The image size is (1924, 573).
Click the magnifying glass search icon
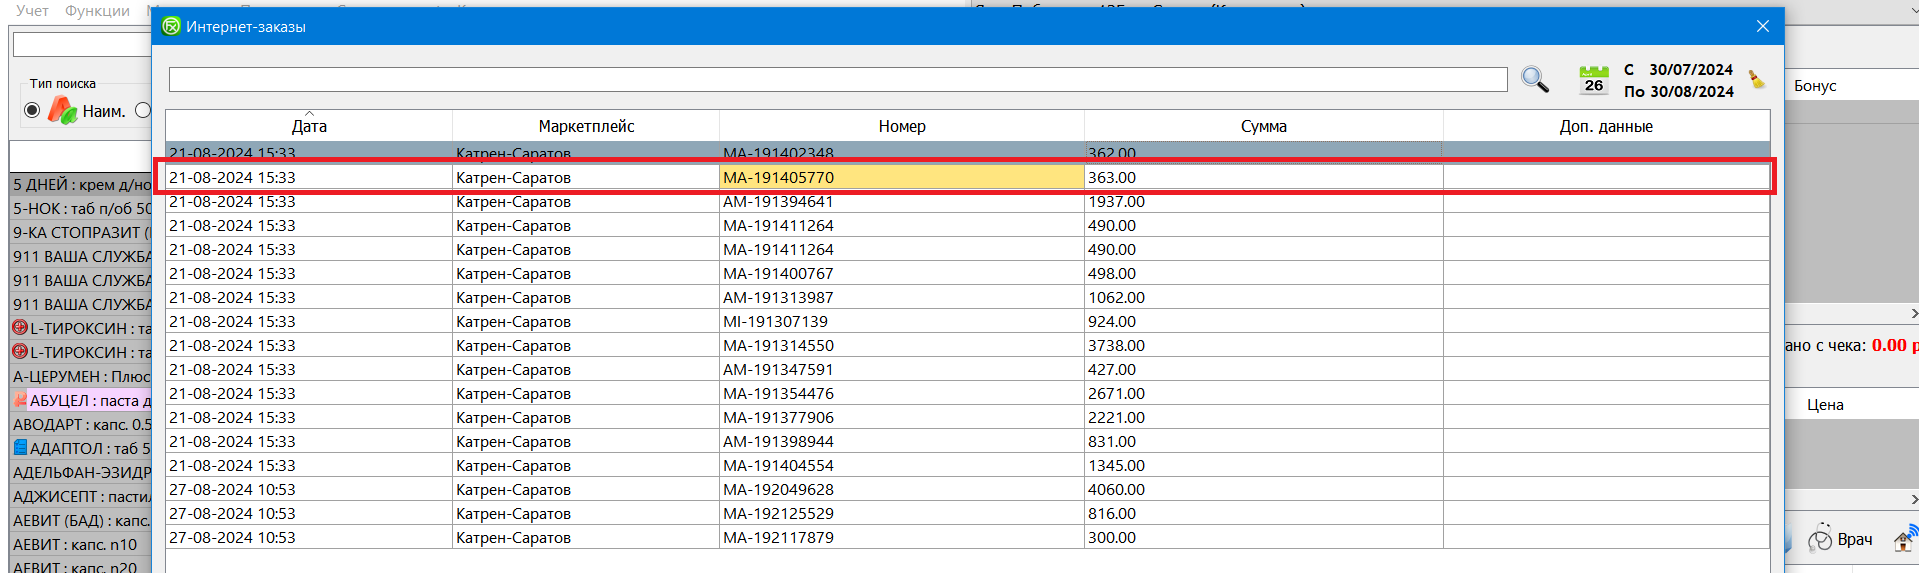(x=1534, y=79)
